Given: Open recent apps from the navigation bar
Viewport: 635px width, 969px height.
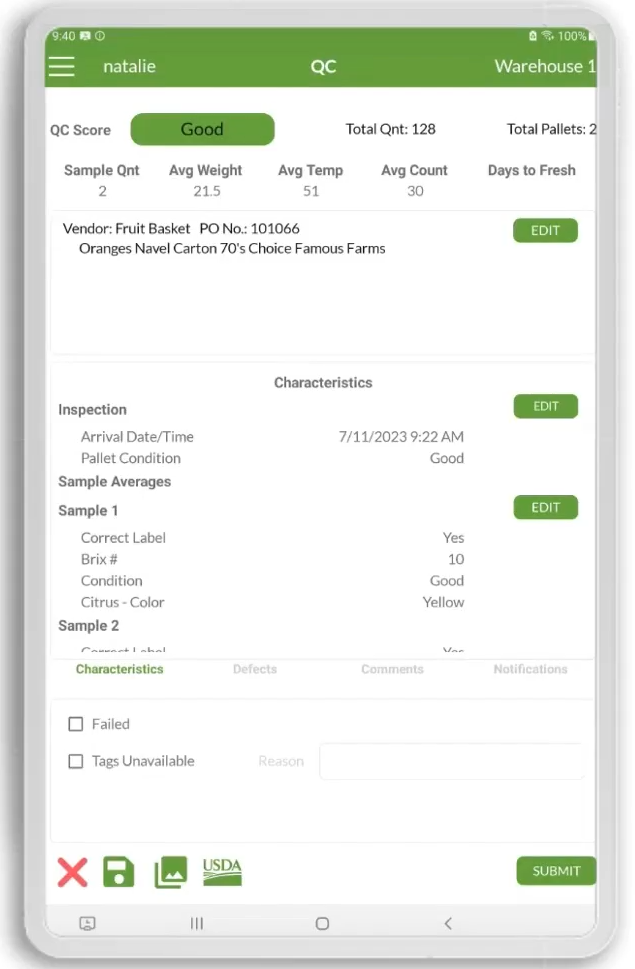Looking at the screenshot, I should [x=196, y=923].
